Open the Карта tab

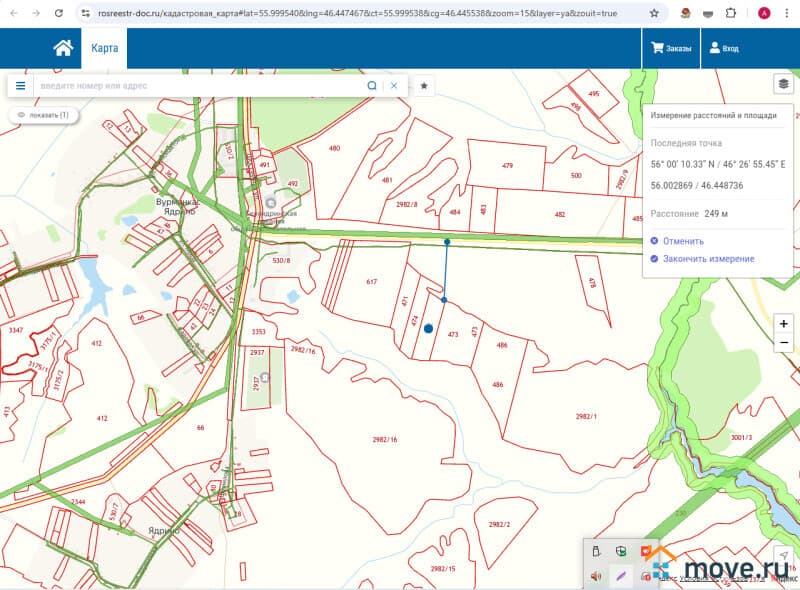coord(104,48)
